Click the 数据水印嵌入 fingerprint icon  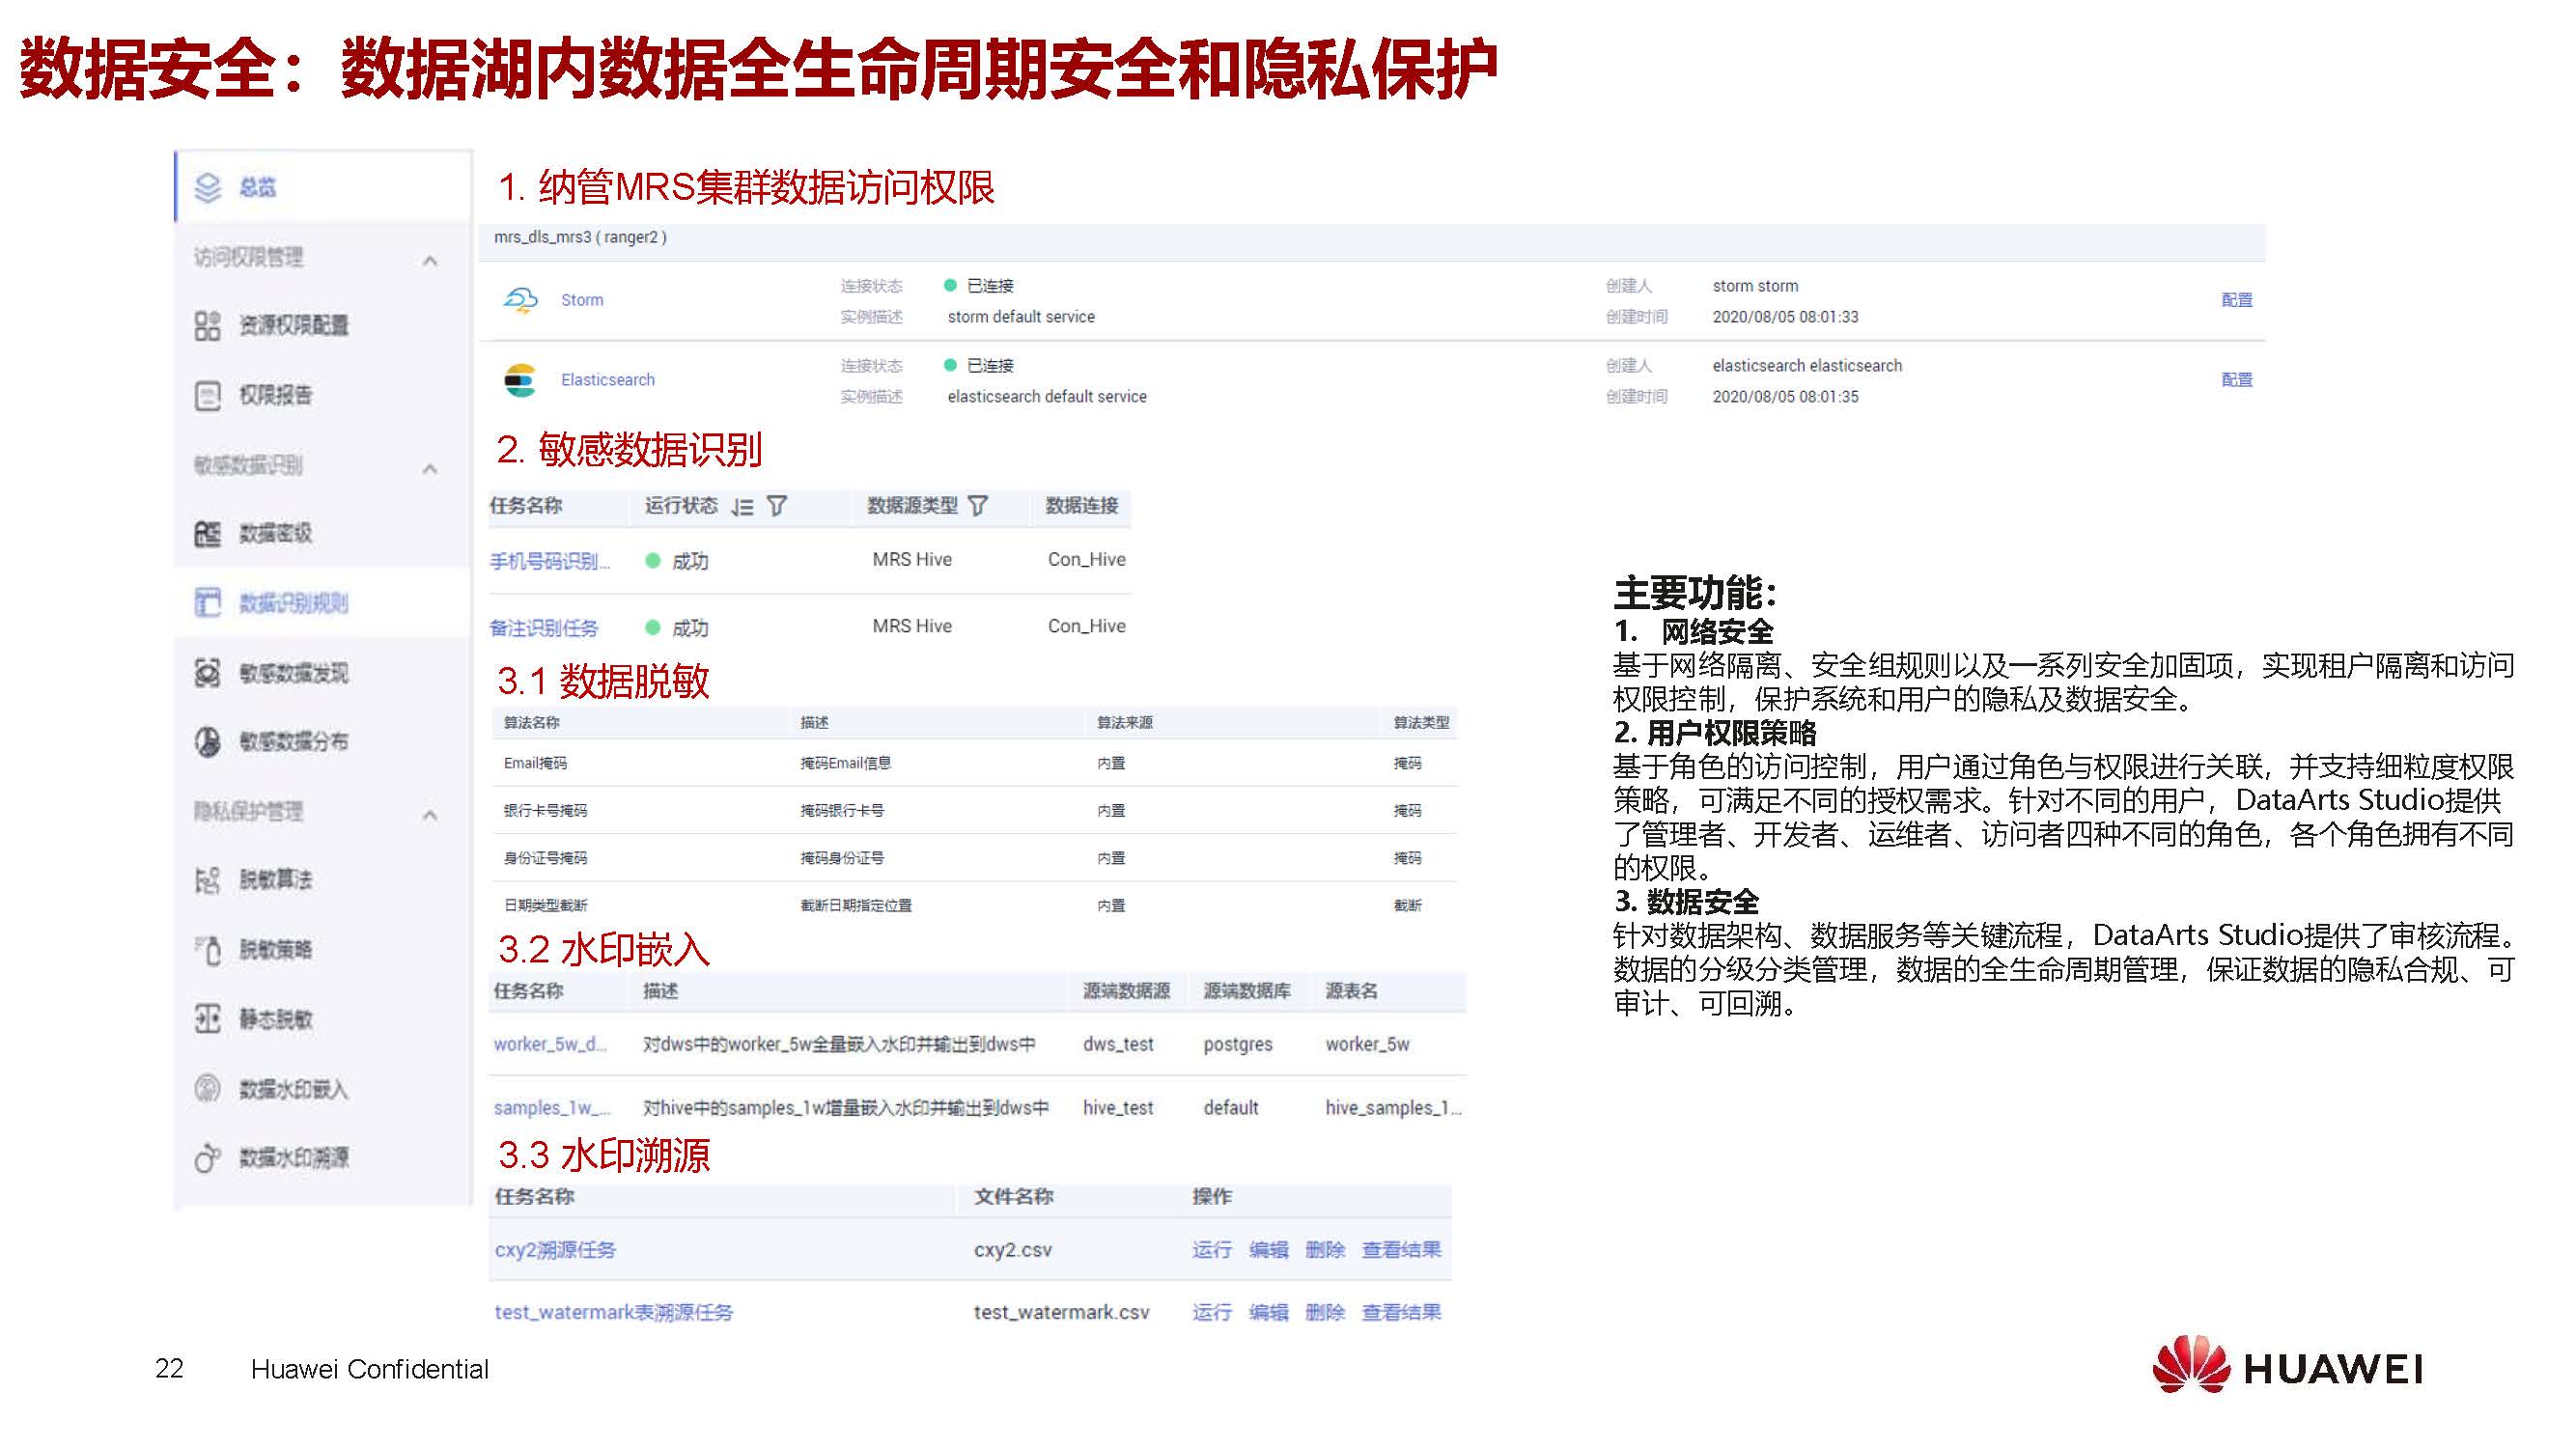[x=207, y=1088]
